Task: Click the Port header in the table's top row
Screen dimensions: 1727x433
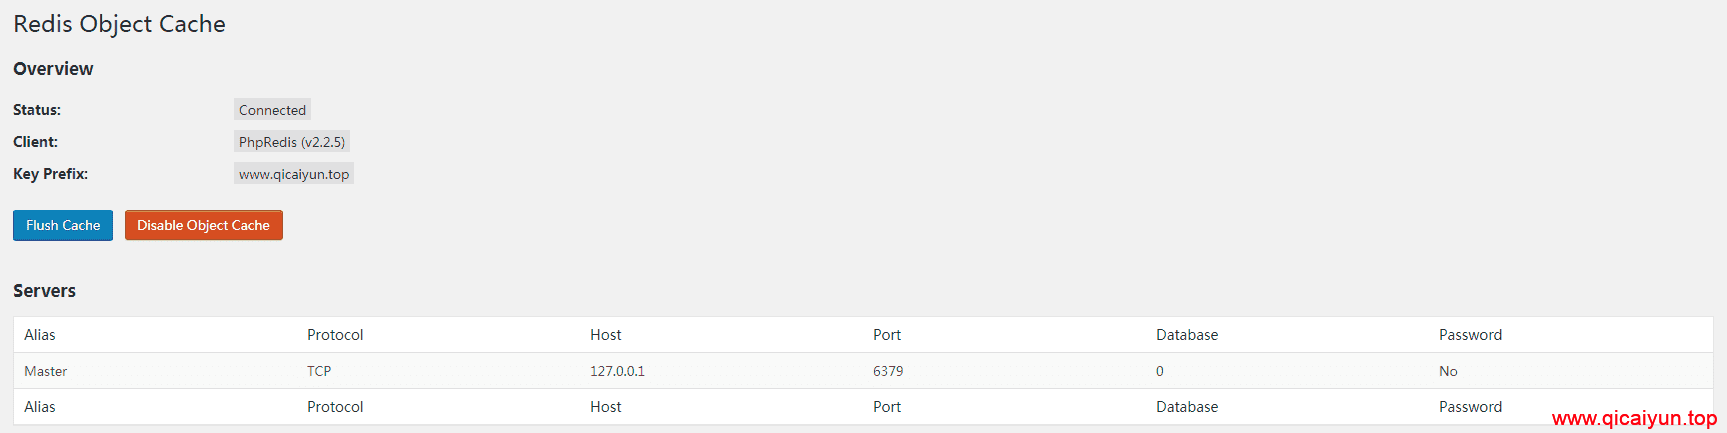Action: coord(887,335)
